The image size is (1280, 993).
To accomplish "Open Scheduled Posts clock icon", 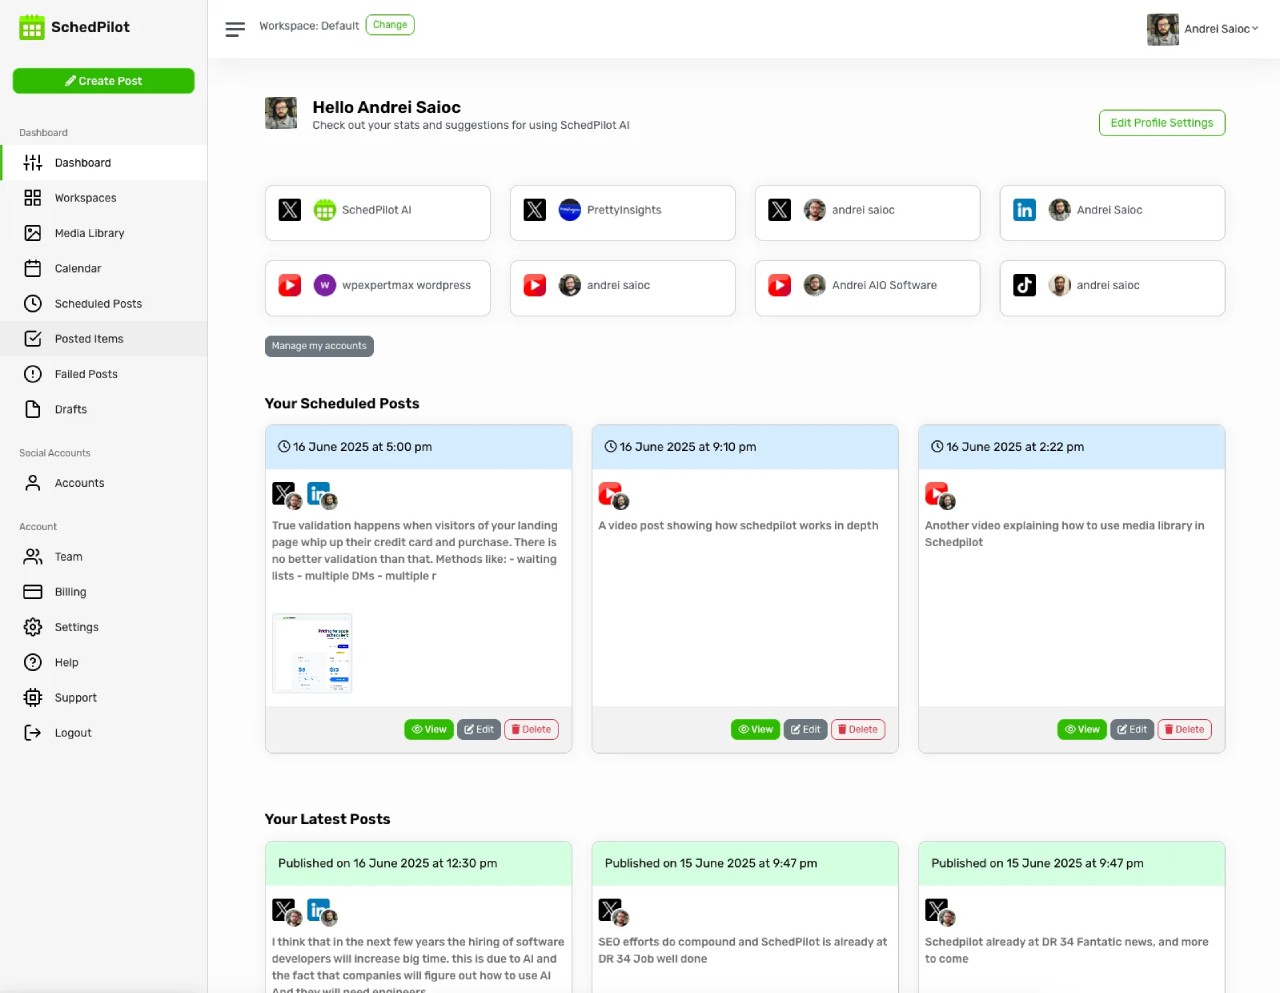I will point(33,303).
